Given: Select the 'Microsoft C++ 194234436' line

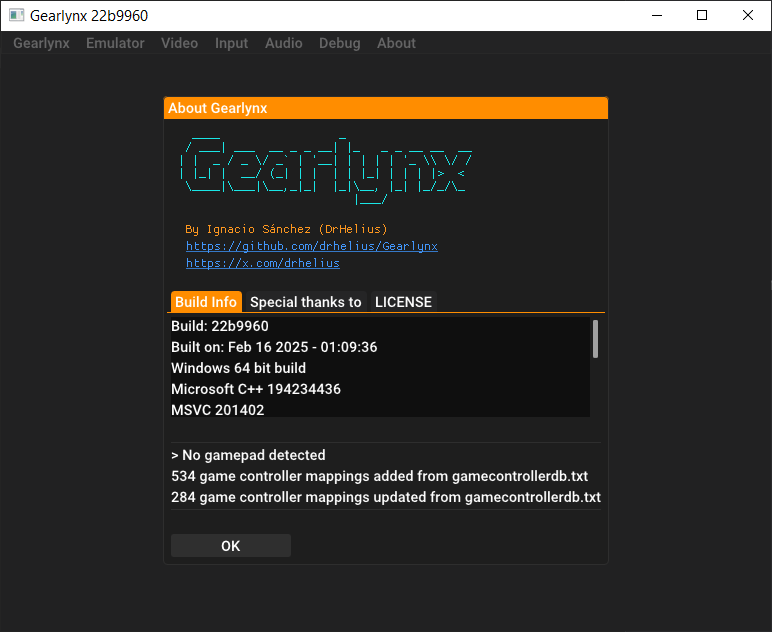Looking at the screenshot, I should pyautogui.click(x=256, y=389).
